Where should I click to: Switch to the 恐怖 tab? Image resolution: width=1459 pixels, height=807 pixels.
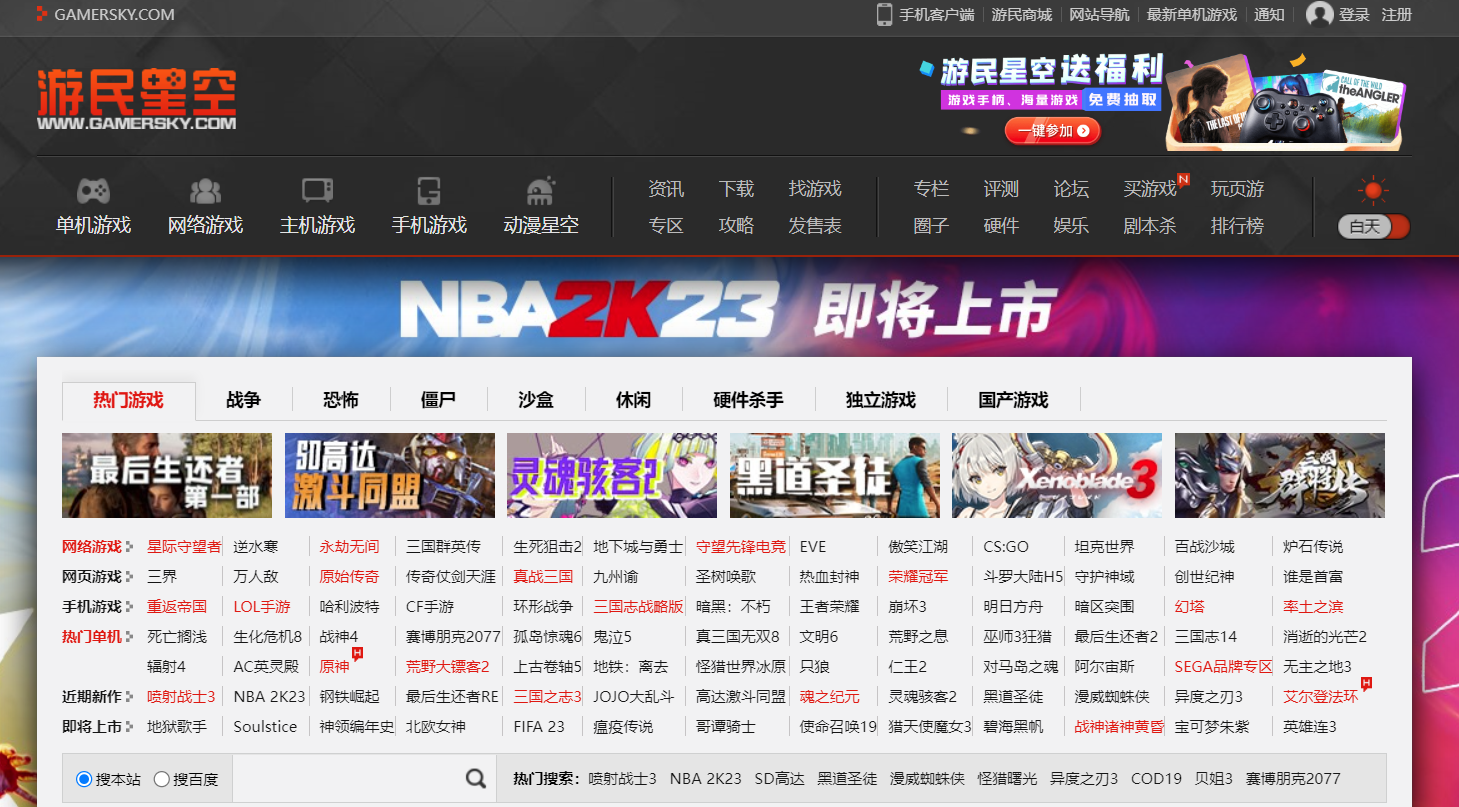pos(341,400)
